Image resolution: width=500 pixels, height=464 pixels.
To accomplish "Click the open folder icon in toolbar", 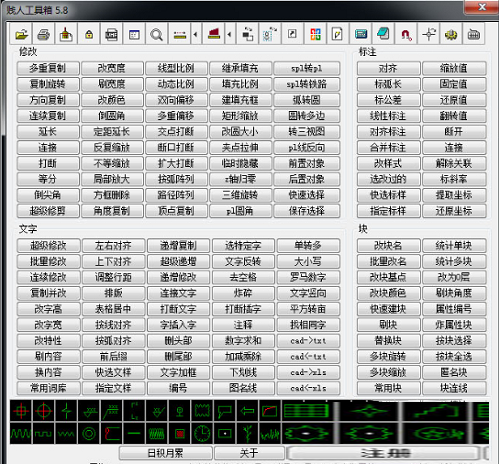I will point(21,34).
